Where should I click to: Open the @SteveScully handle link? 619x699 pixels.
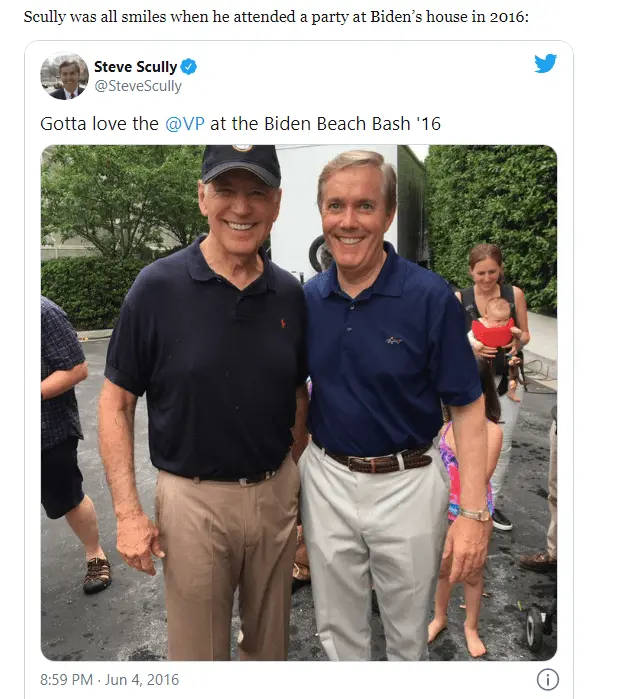[138, 86]
